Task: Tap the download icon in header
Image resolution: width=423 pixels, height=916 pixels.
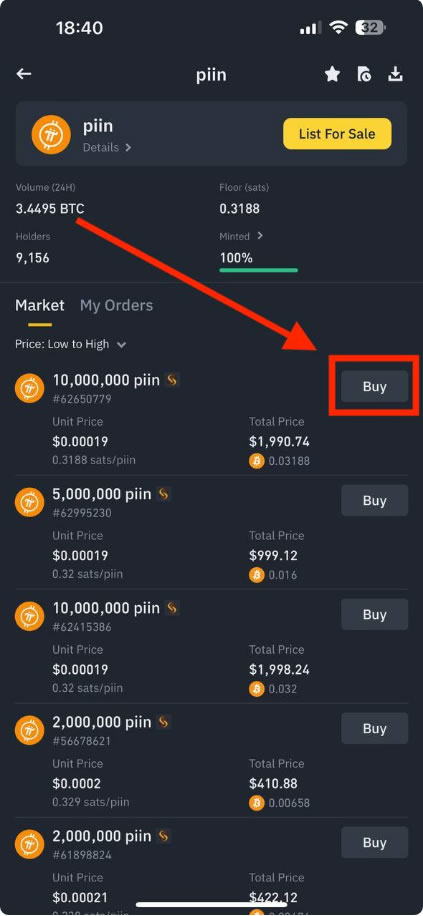Action: click(x=396, y=74)
